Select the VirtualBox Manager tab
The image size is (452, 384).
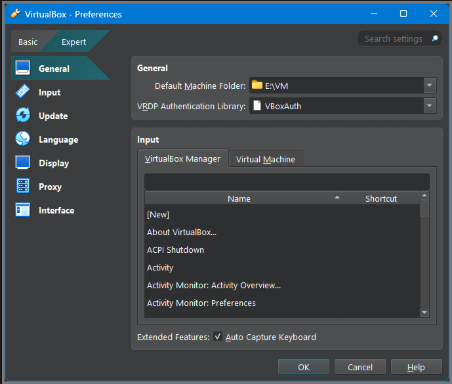pos(183,159)
